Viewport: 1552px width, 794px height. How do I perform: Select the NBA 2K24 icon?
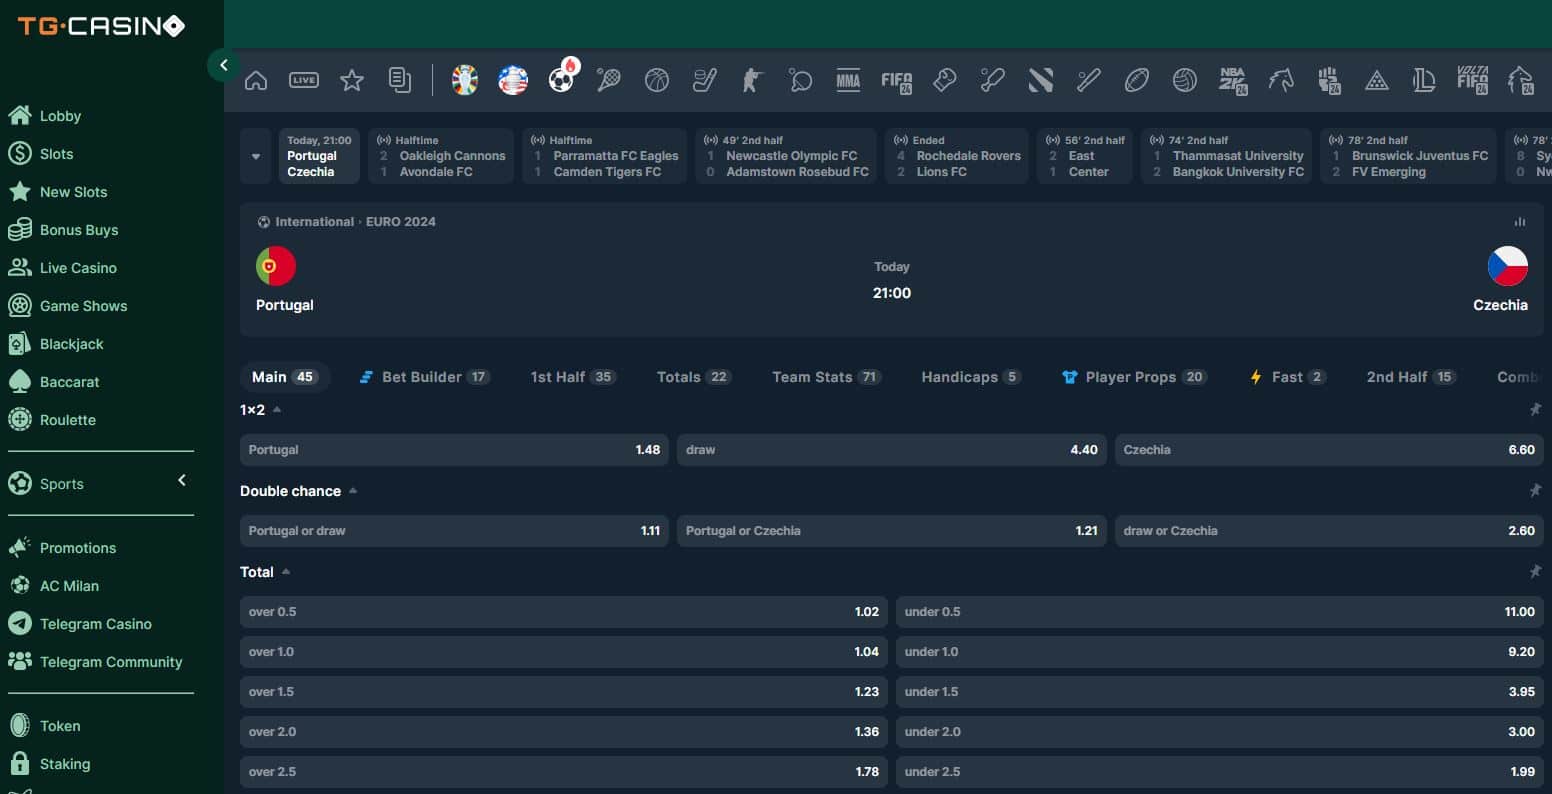(1233, 81)
